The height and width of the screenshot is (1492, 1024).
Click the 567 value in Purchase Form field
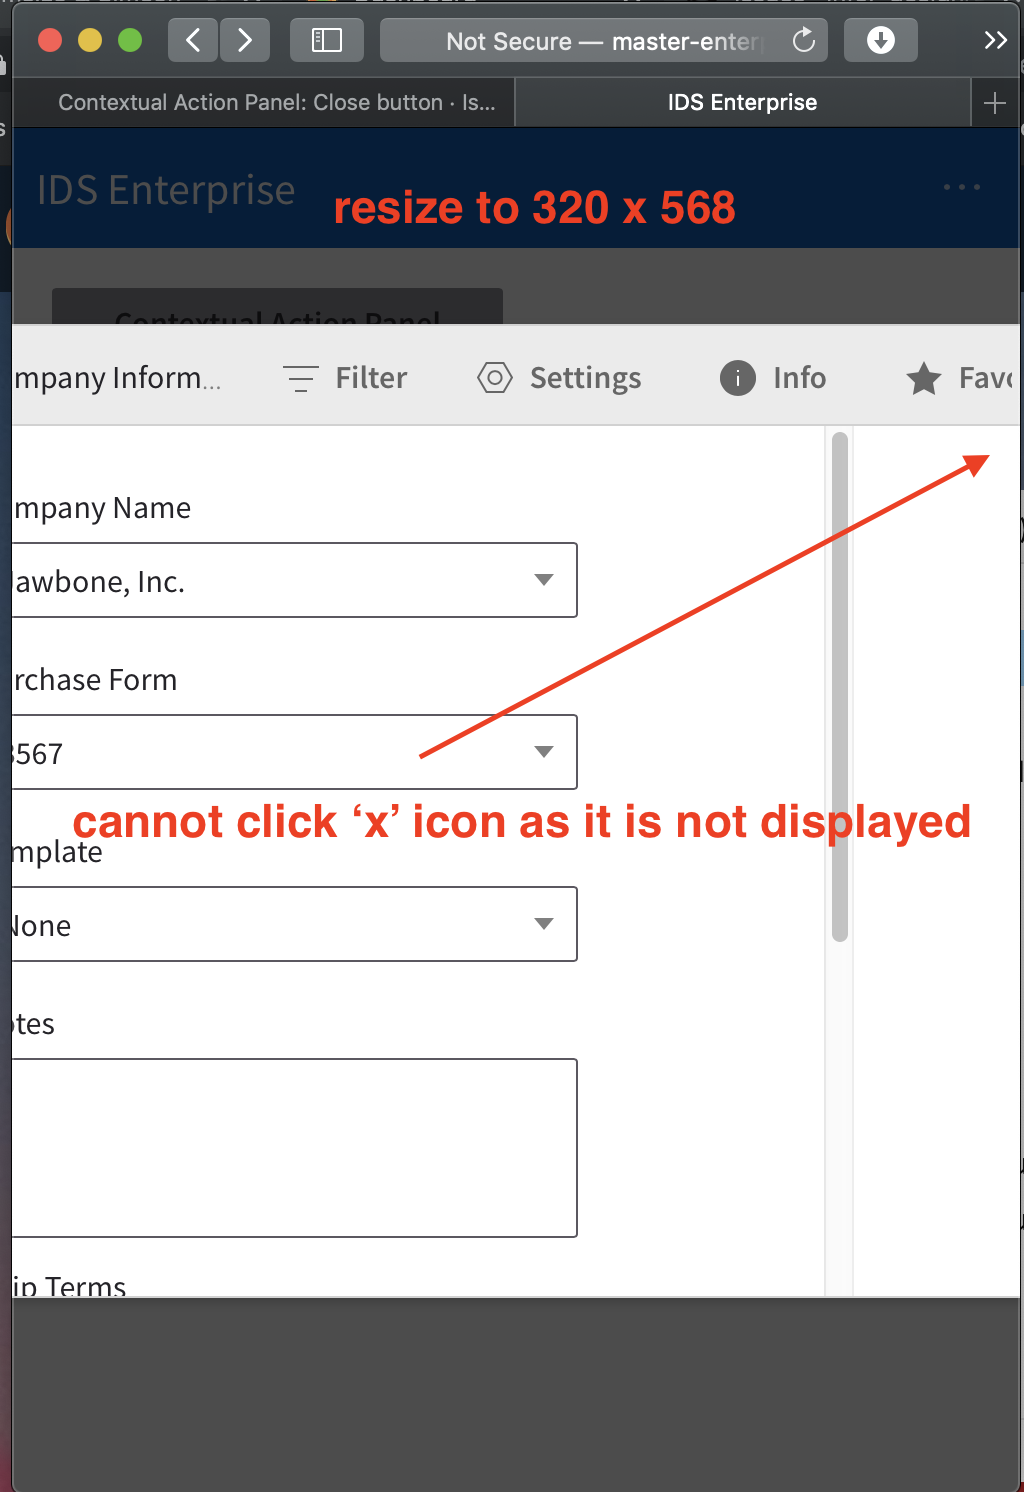coord(38,754)
